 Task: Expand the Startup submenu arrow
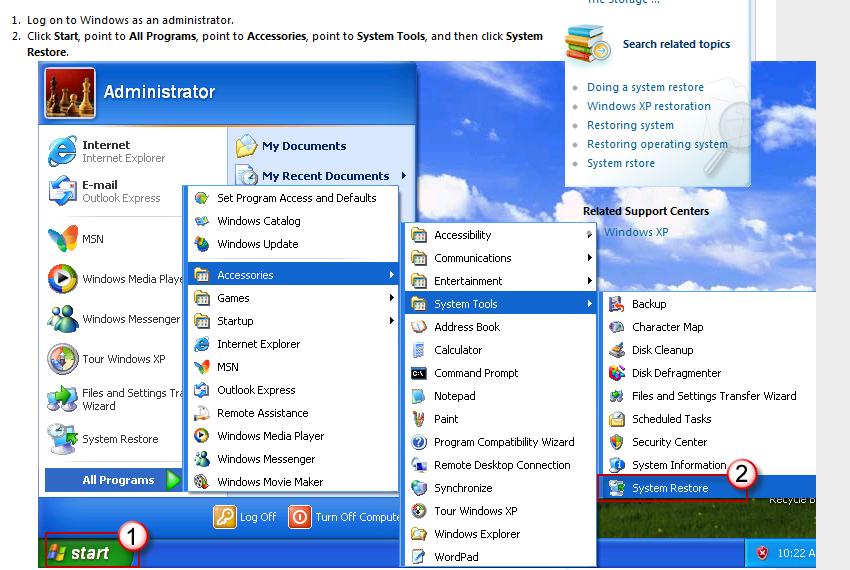coord(391,321)
